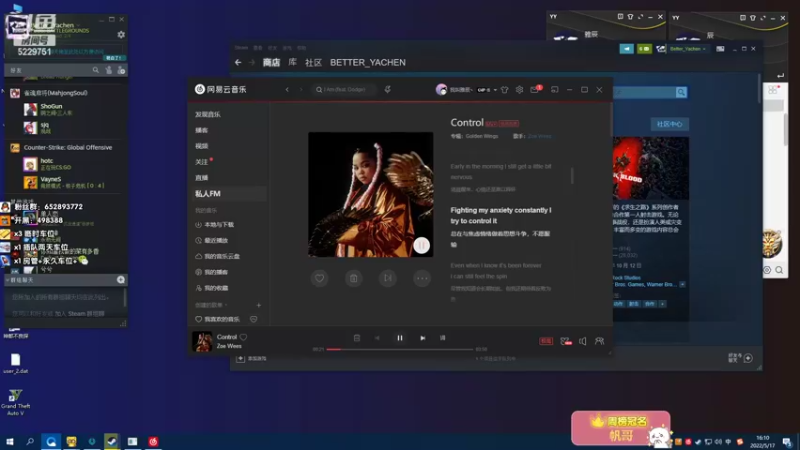Select 关注 in NetEase sidebar
This screenshot has width=800, height=450.
(202, 162)
